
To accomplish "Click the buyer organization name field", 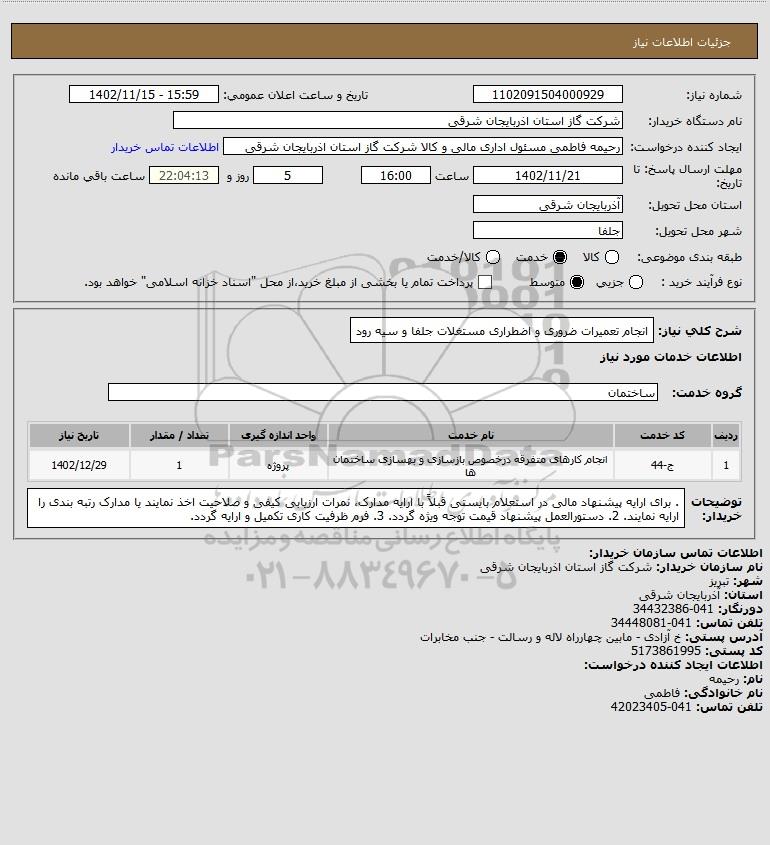I will [x=398, y=121].
